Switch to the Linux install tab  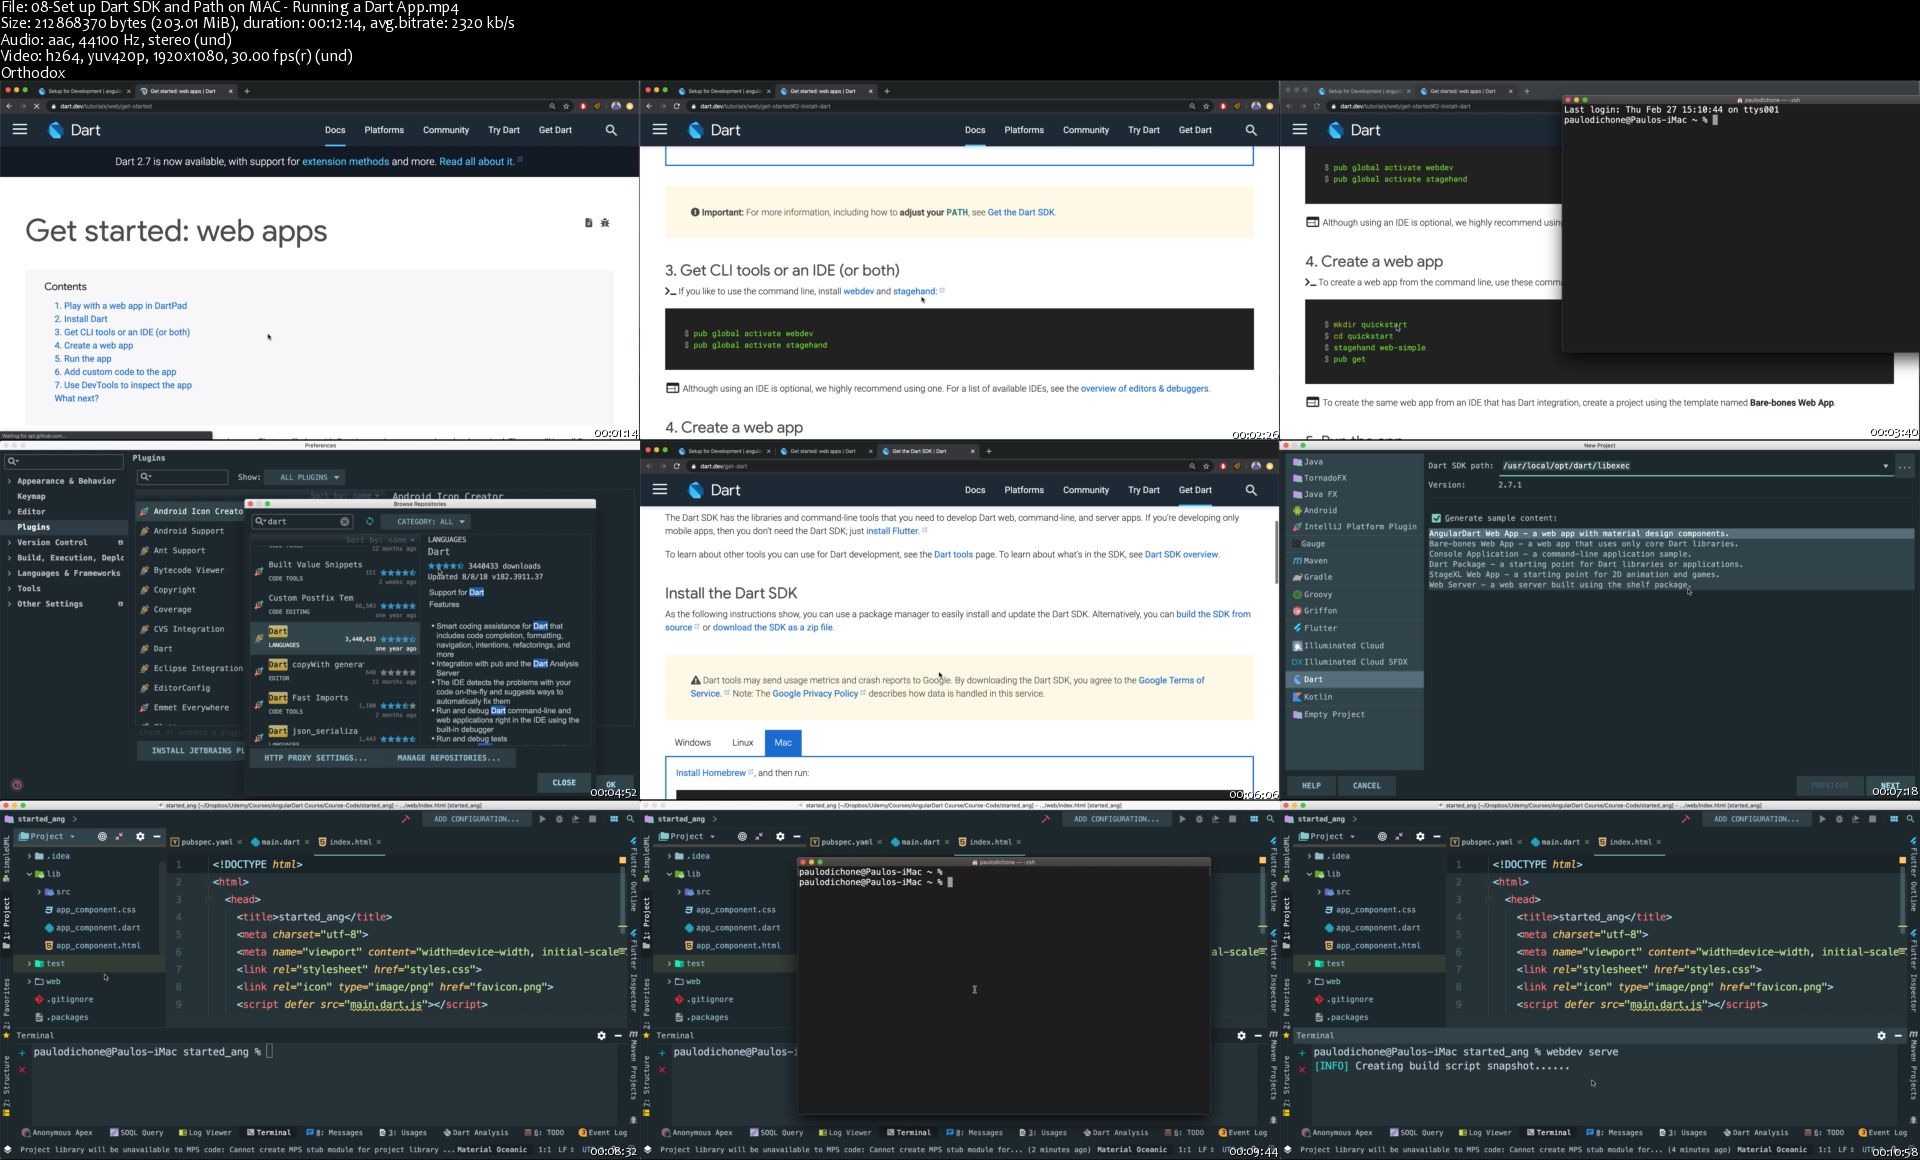(742, 742)
